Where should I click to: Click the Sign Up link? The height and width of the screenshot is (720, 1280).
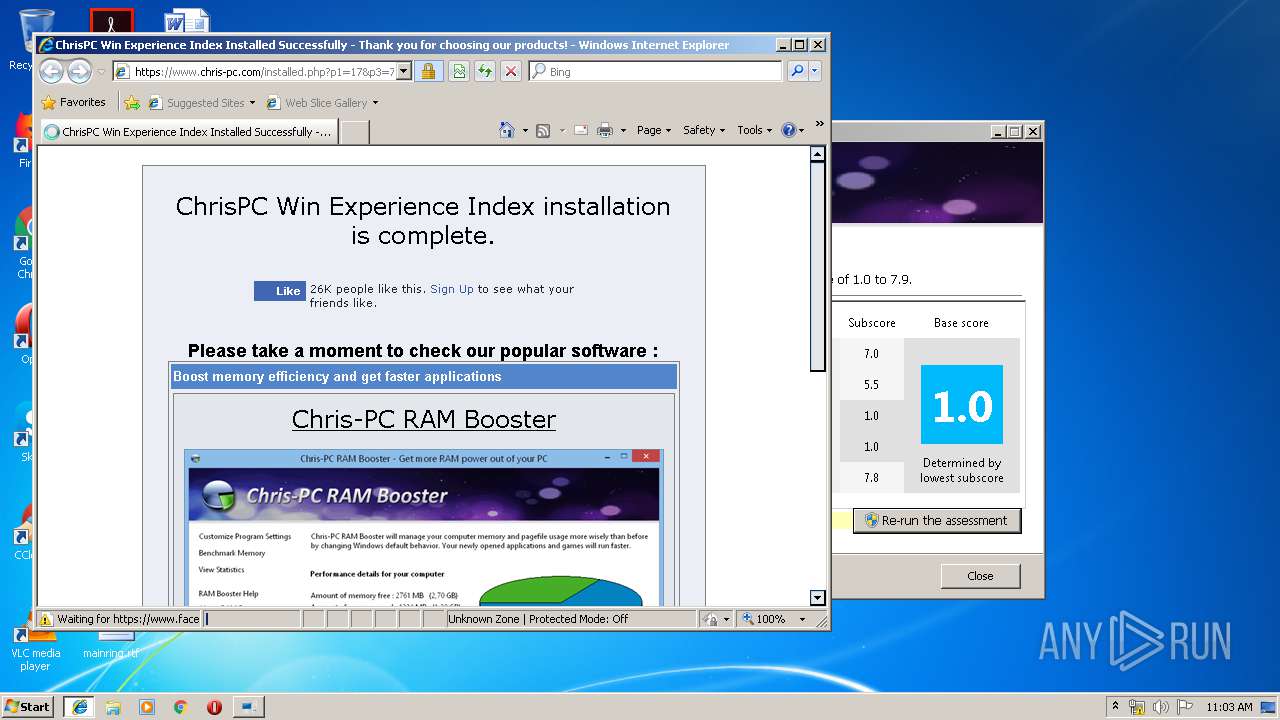pyautogui.click(x=452, y=289)
